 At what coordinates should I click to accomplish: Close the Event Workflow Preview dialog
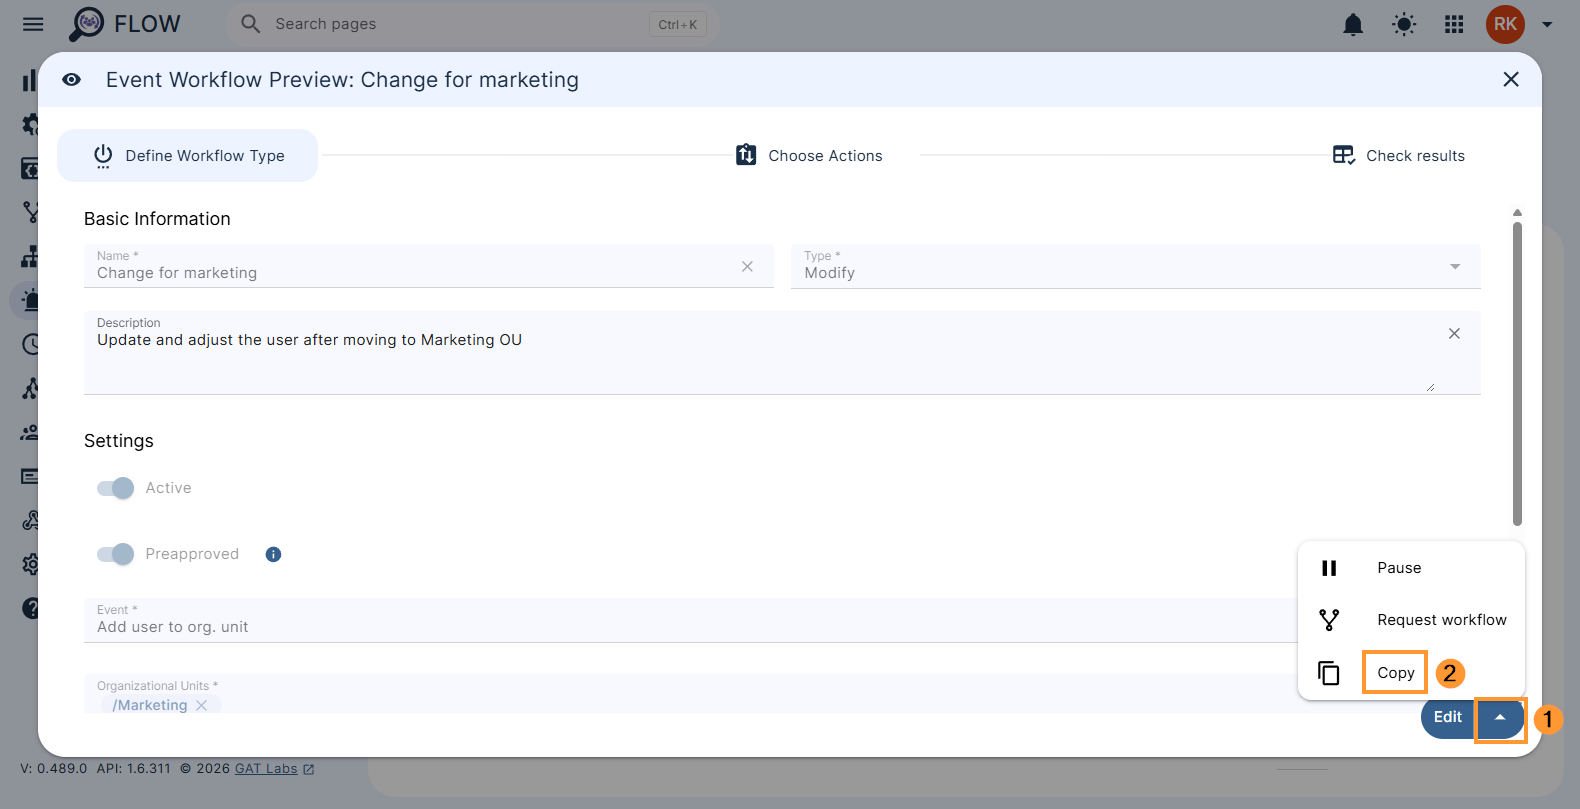1511,79
